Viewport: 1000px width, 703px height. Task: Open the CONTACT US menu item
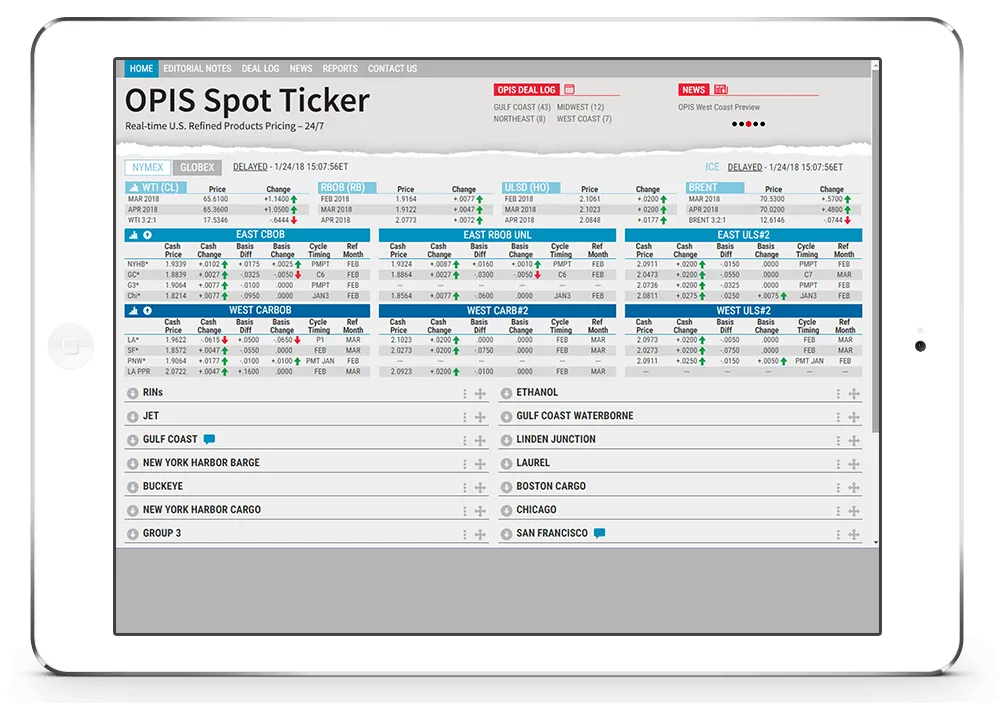pyautogui.click(x=392, y=68)
